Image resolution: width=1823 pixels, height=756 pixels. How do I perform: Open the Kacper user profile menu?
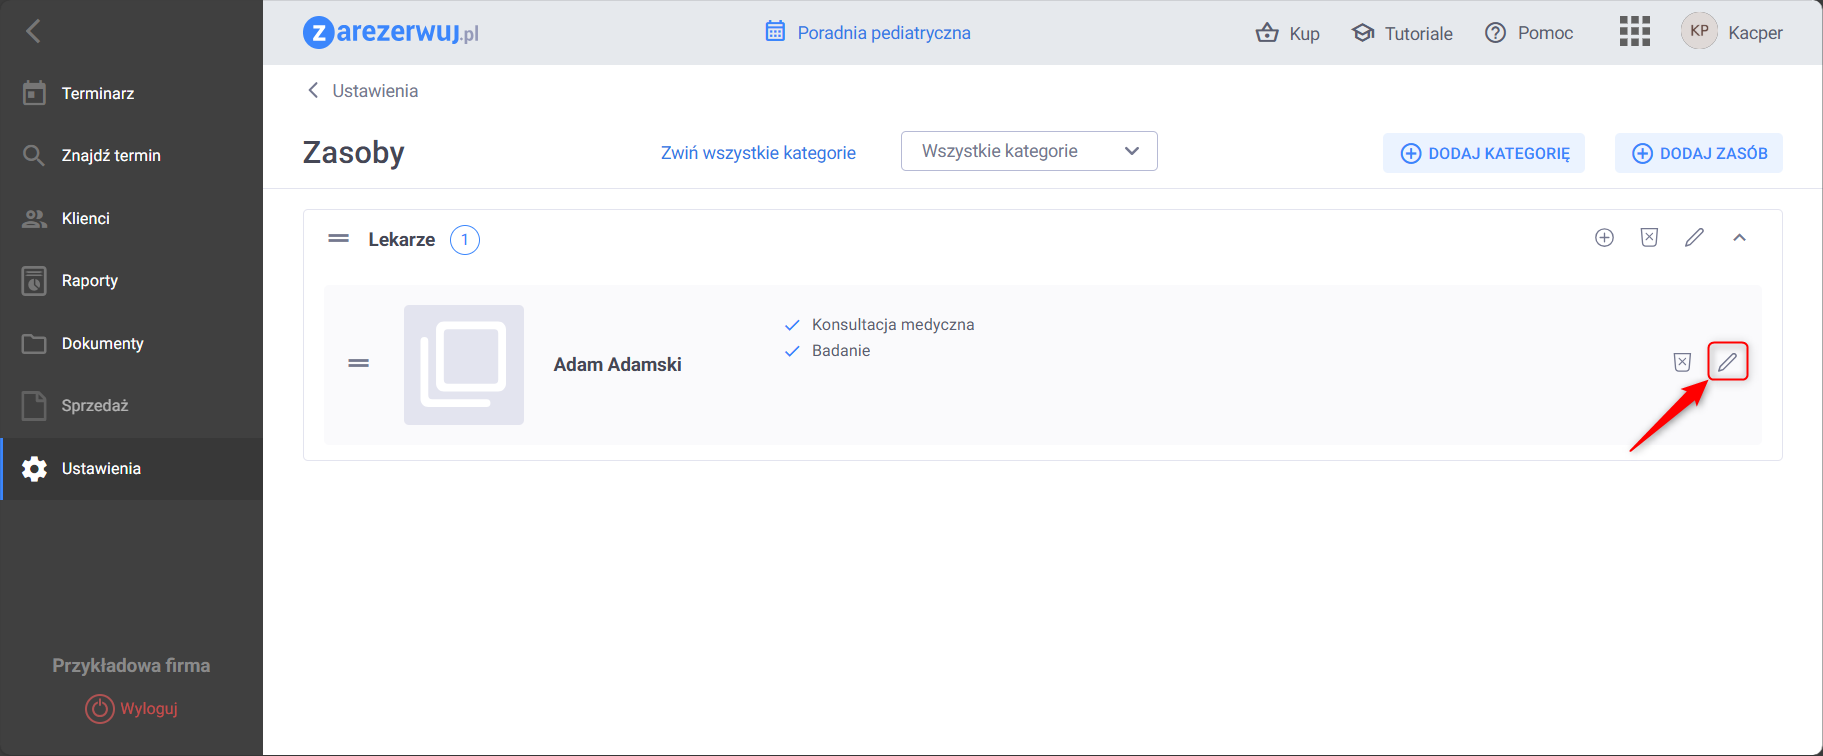[1732, 32]
